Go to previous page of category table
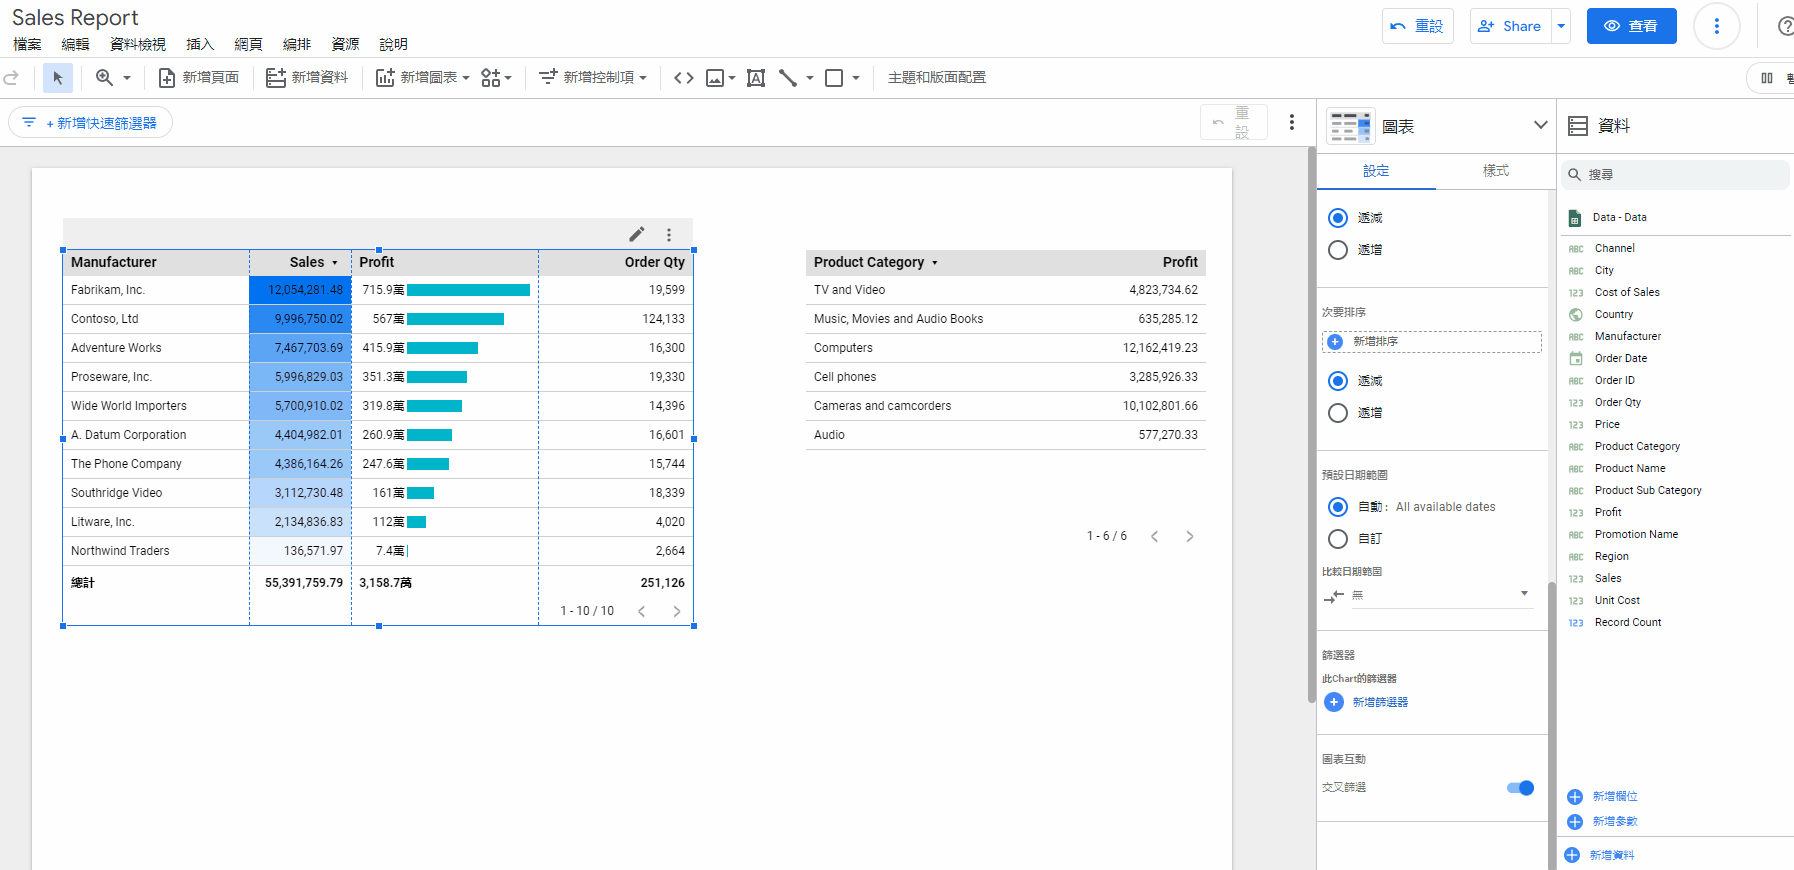 1155,537
